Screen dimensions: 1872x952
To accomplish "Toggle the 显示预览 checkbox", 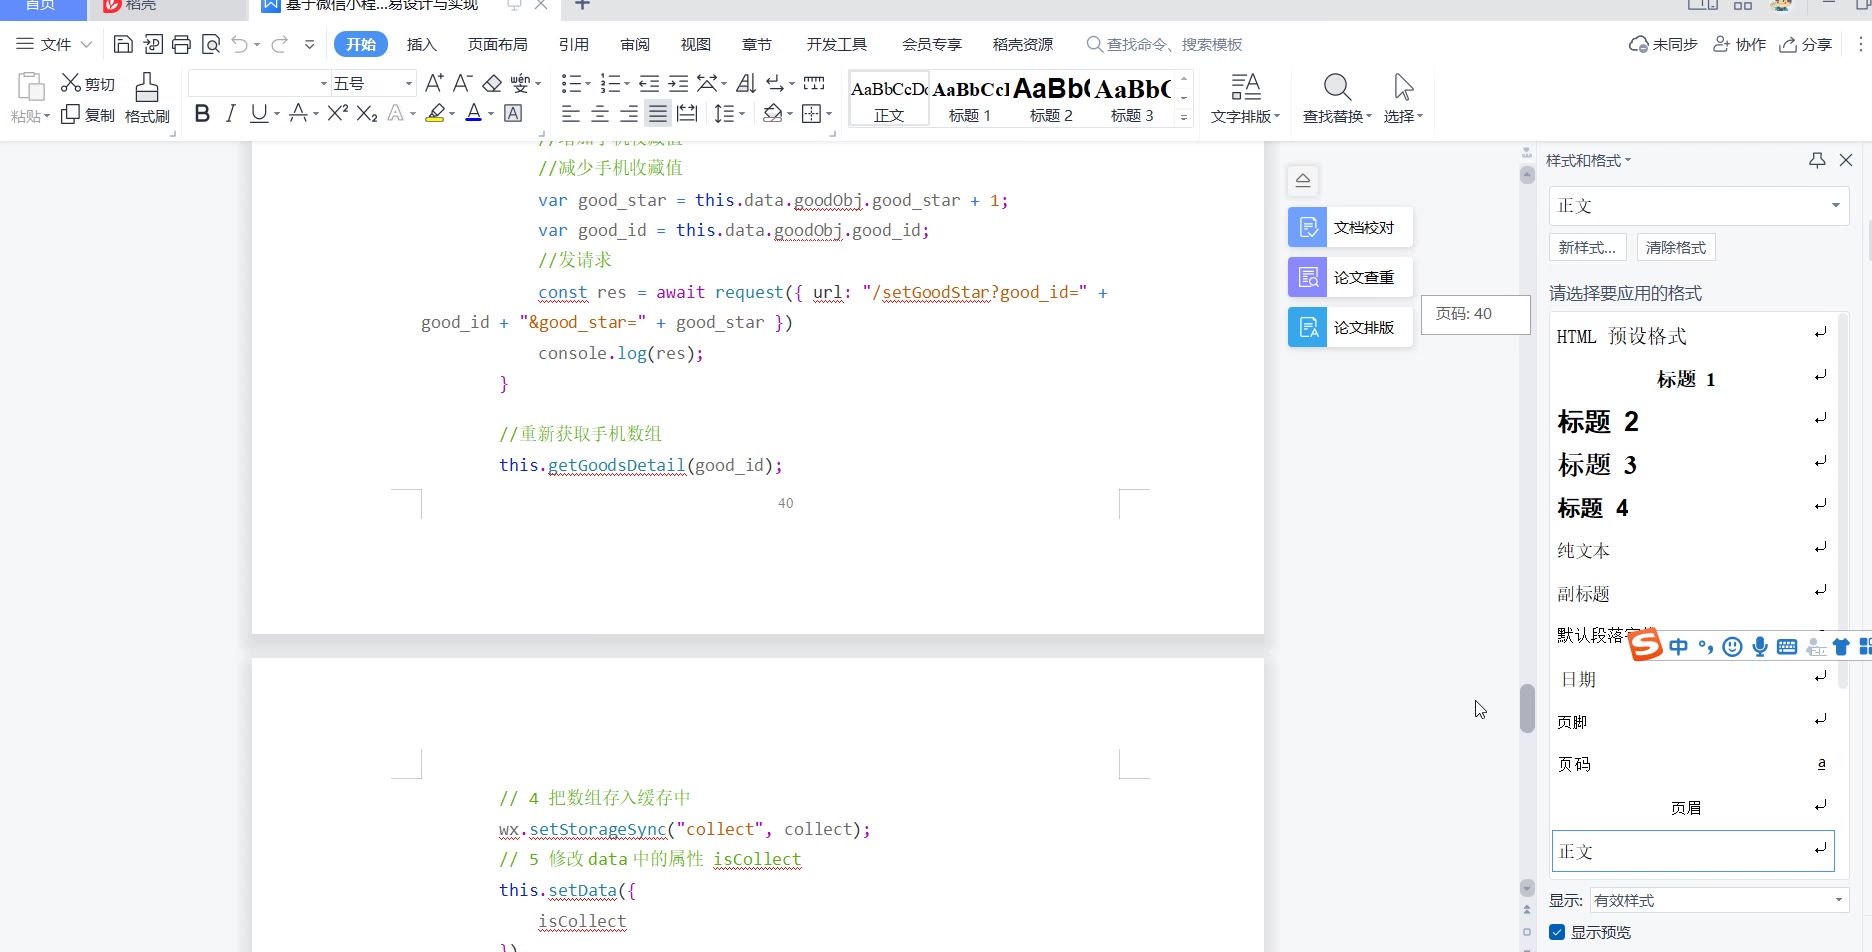I will pyautogui.click(x=1557, y=932).
